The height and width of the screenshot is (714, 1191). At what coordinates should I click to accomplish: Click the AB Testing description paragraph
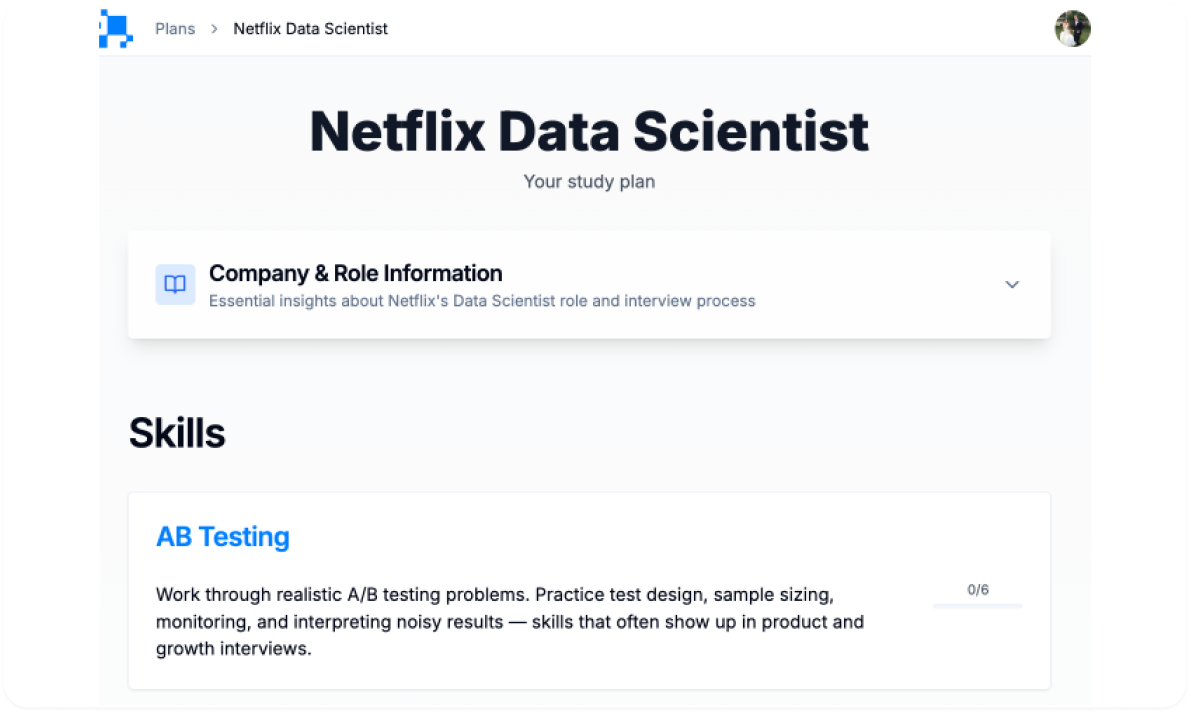click(510, 622)
